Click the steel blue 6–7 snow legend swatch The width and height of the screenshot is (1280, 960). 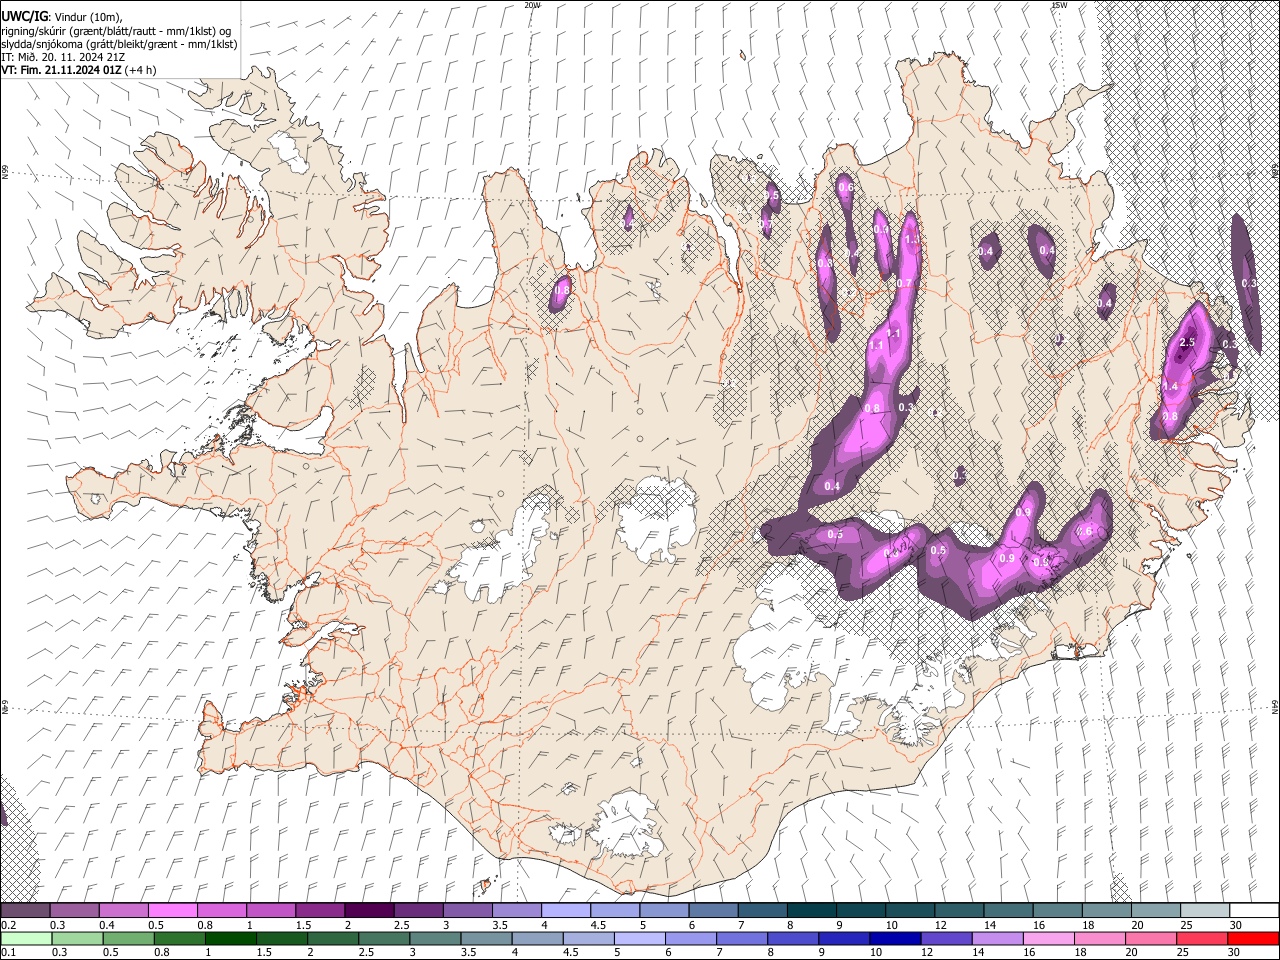(x=713, y=910)
